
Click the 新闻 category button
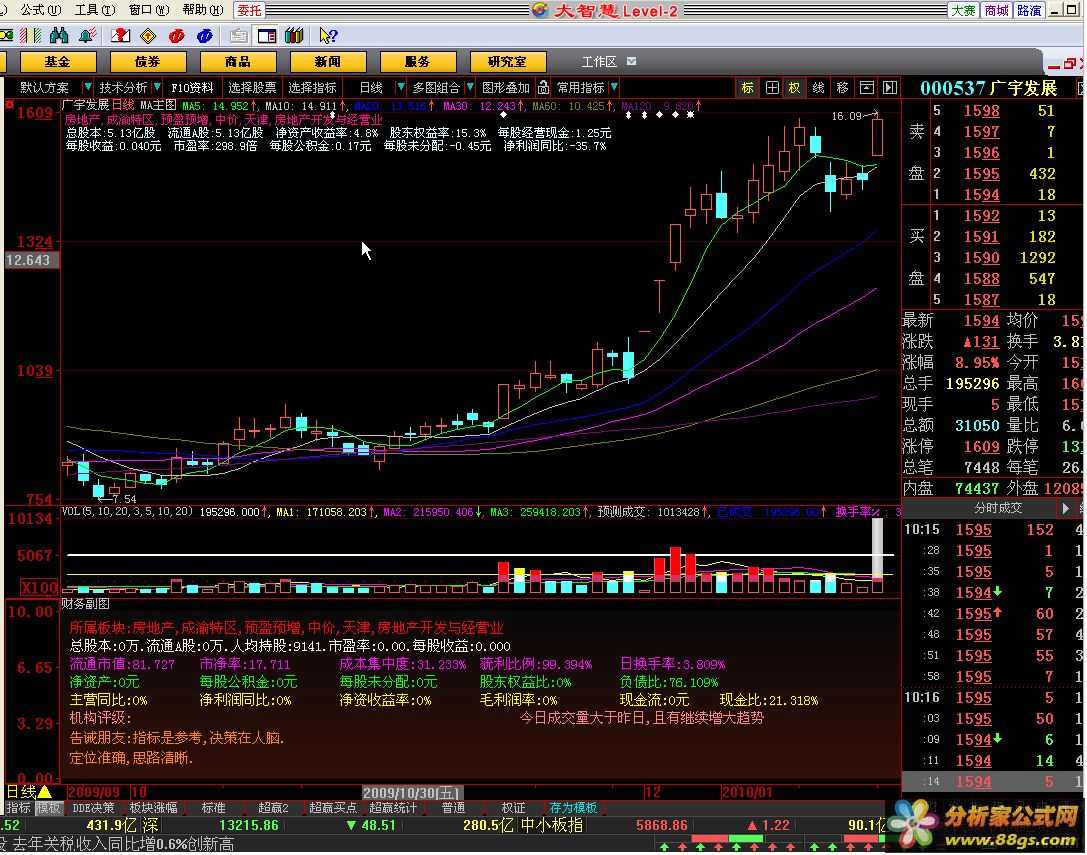(x=328, y=62)
